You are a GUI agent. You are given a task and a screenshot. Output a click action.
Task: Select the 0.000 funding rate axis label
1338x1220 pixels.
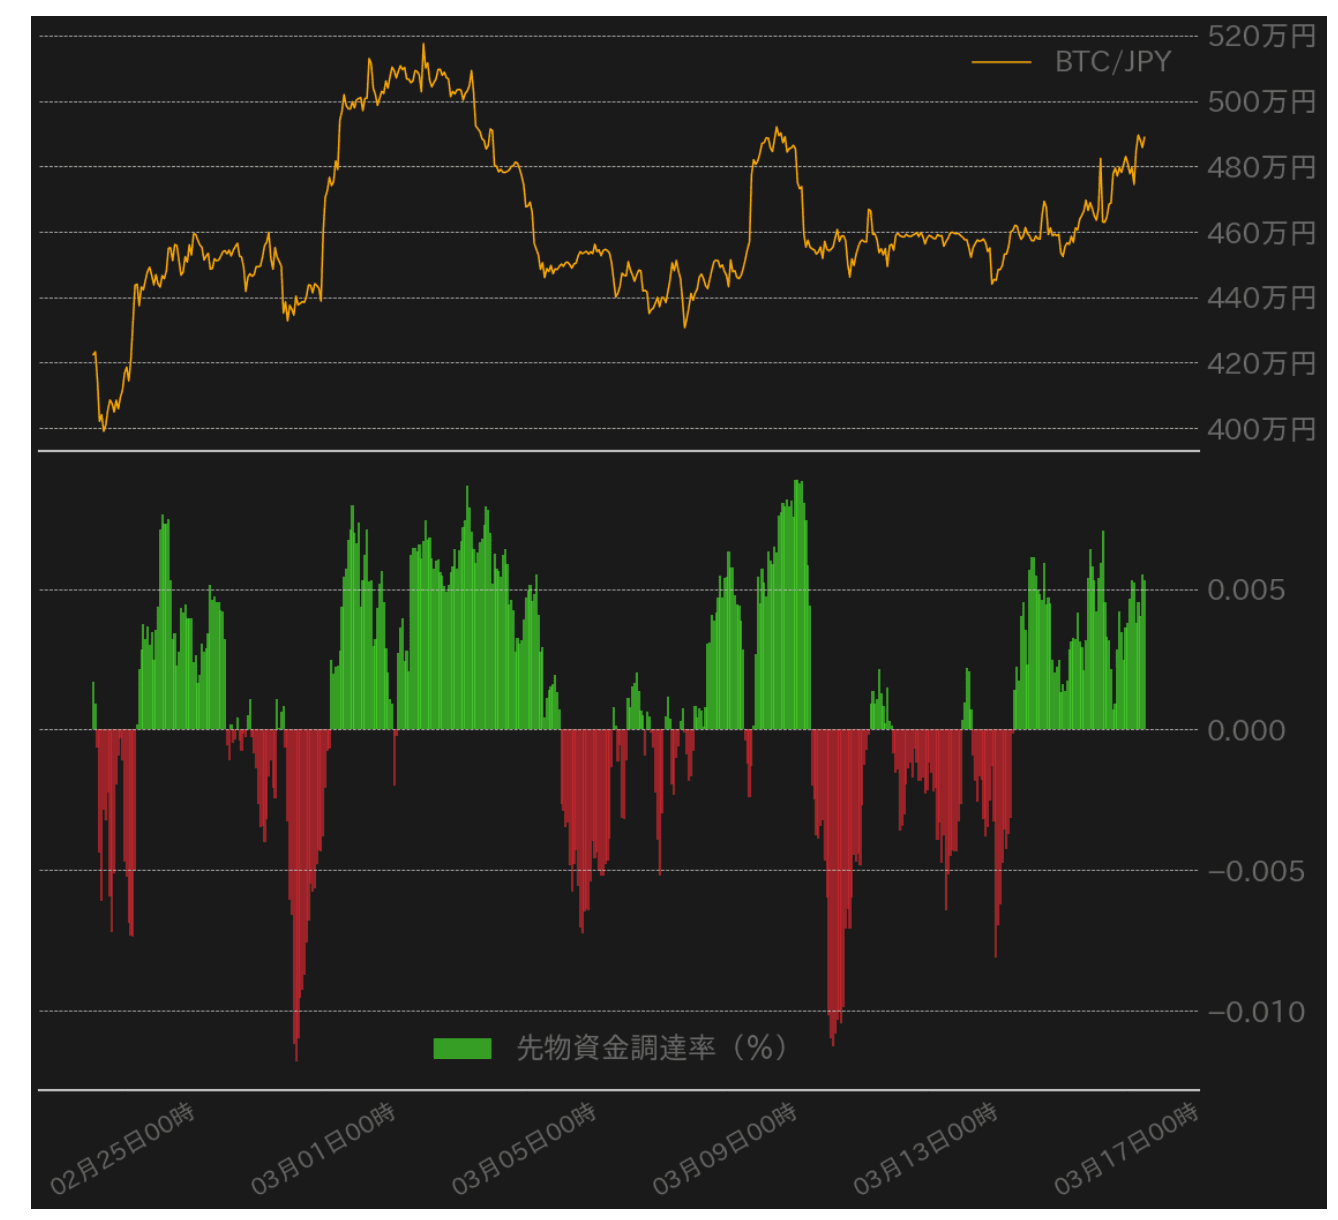[1246, 731]
